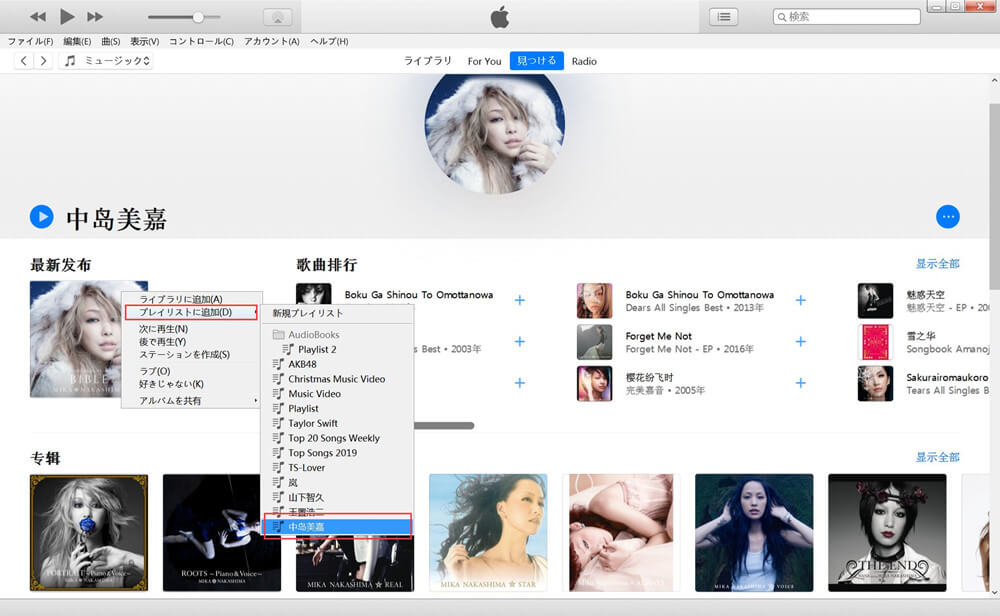Click 显示全部 link for 专辑
Screen dimensions: 1000x616
tap(938, 457)
